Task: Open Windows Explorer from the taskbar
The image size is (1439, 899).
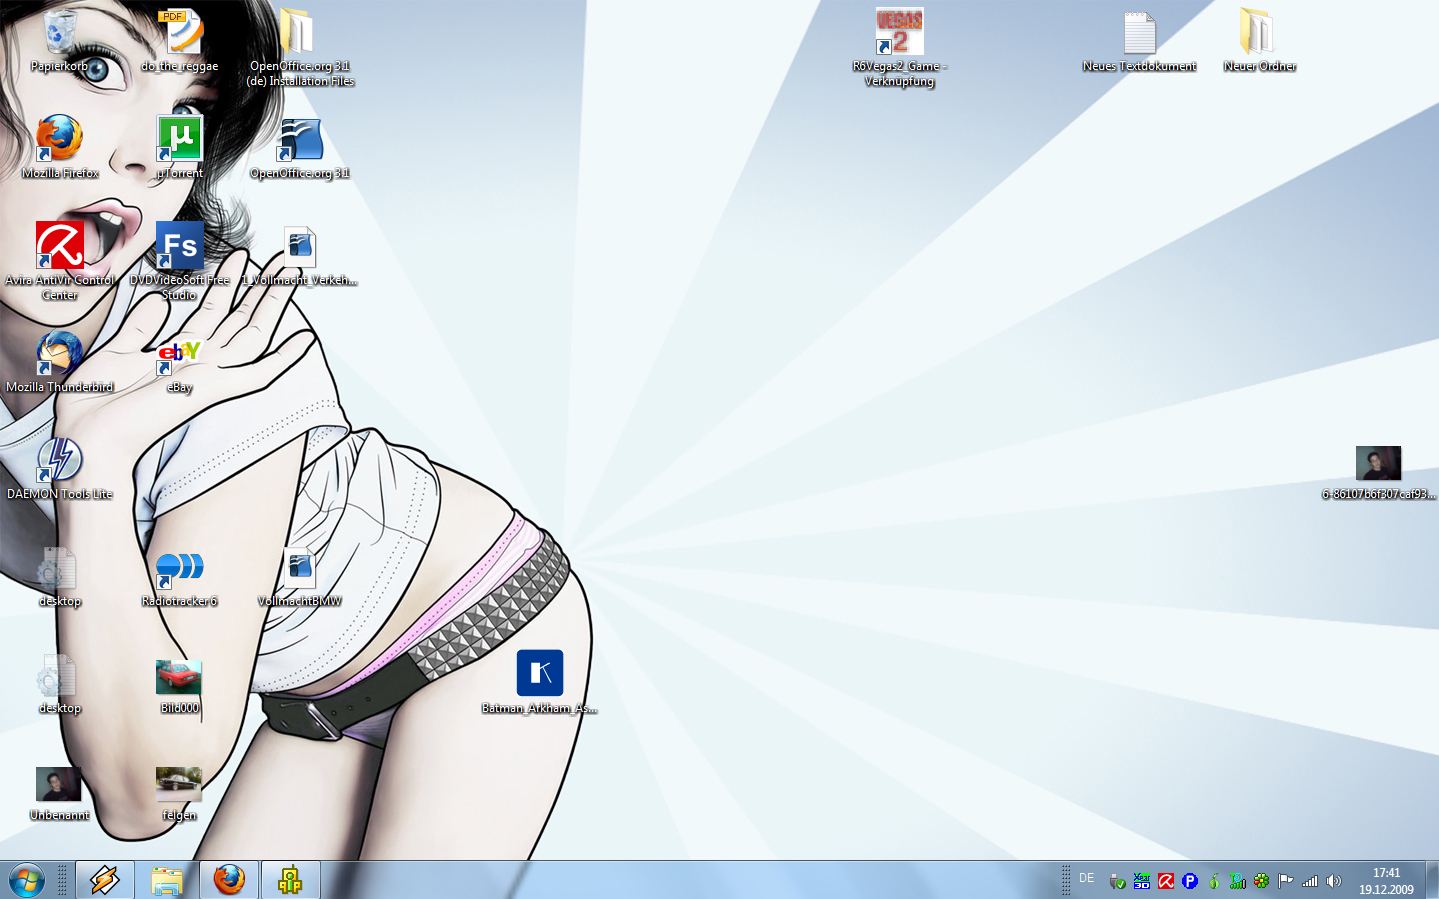Action: tap(167, 880)
